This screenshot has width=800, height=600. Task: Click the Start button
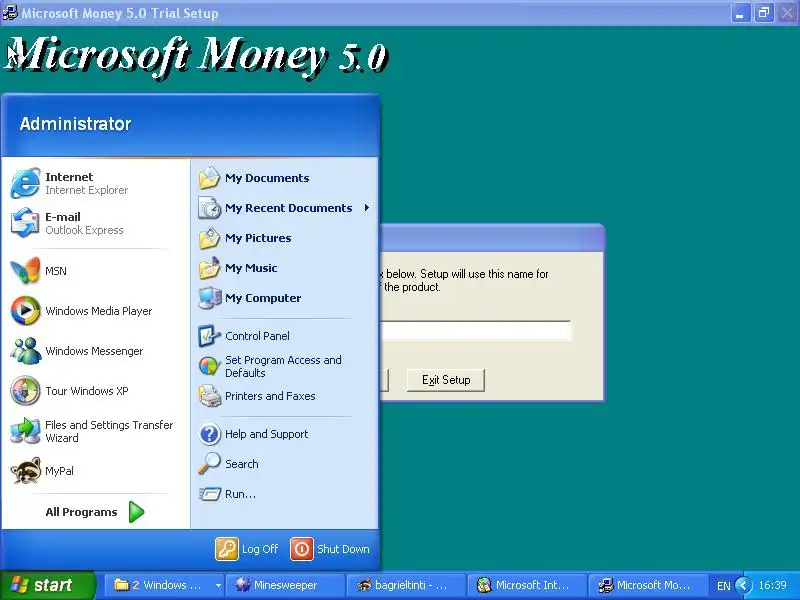click(x=47, y=585)
